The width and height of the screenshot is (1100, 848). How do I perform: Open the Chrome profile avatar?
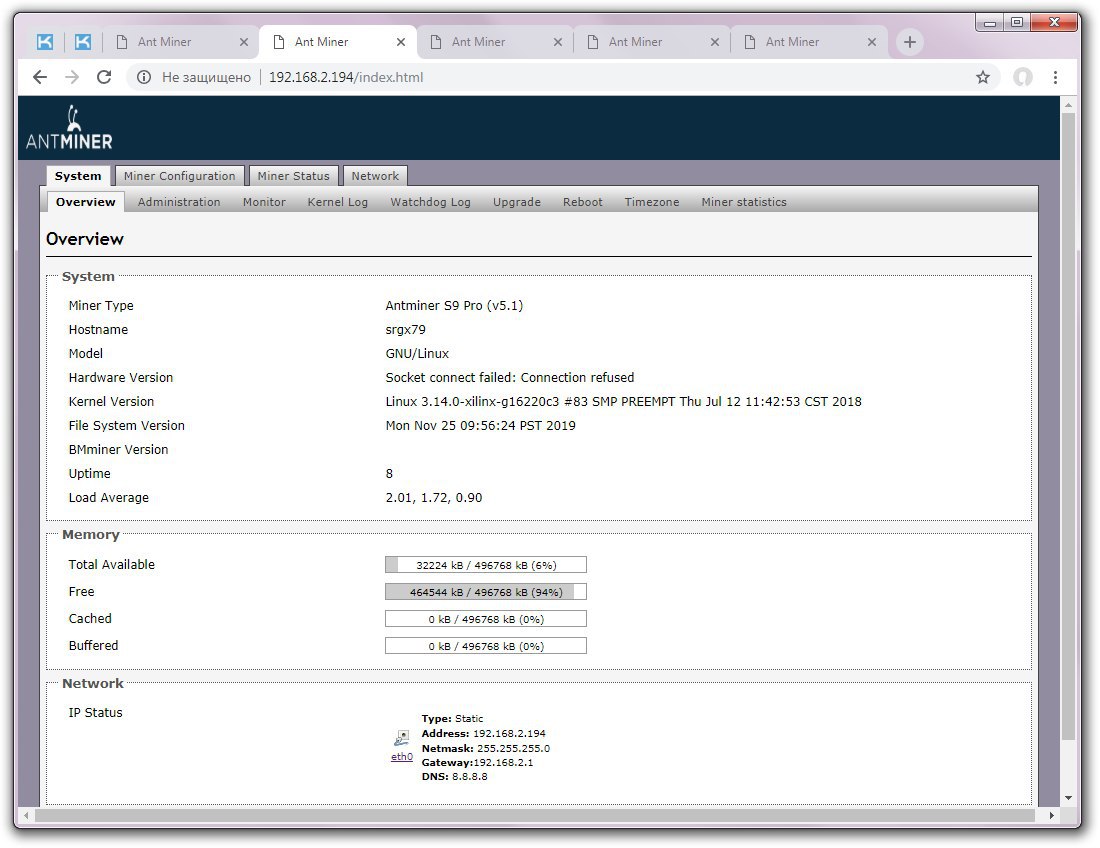(x=1023, y=77)
